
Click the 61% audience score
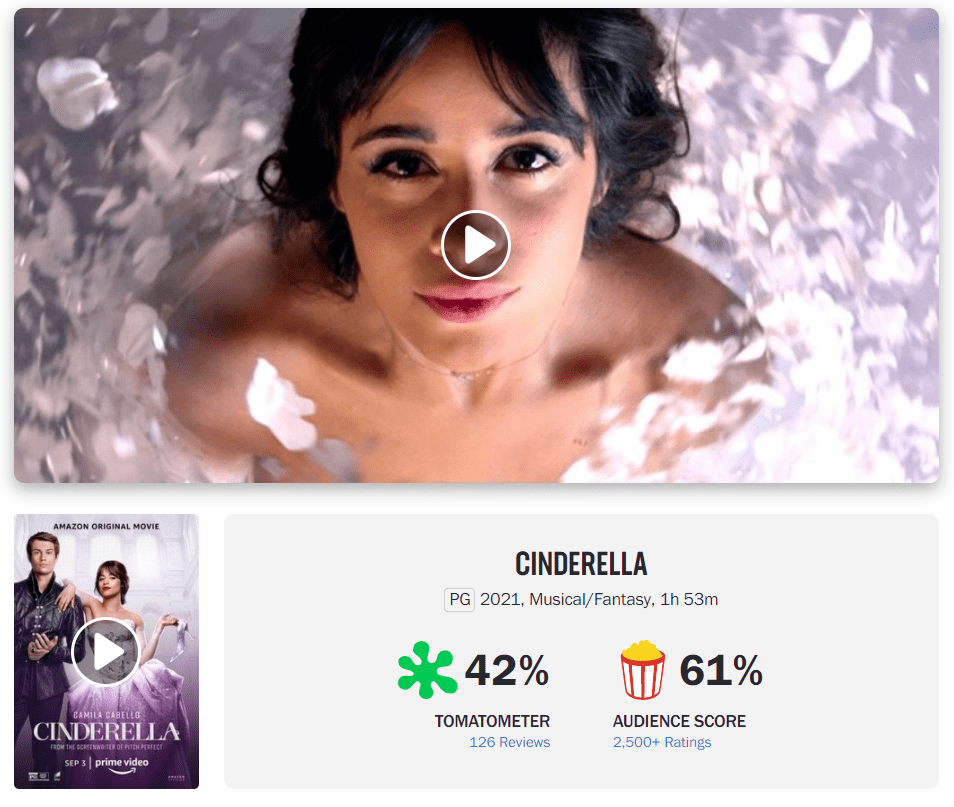click(x=721, y=670)
